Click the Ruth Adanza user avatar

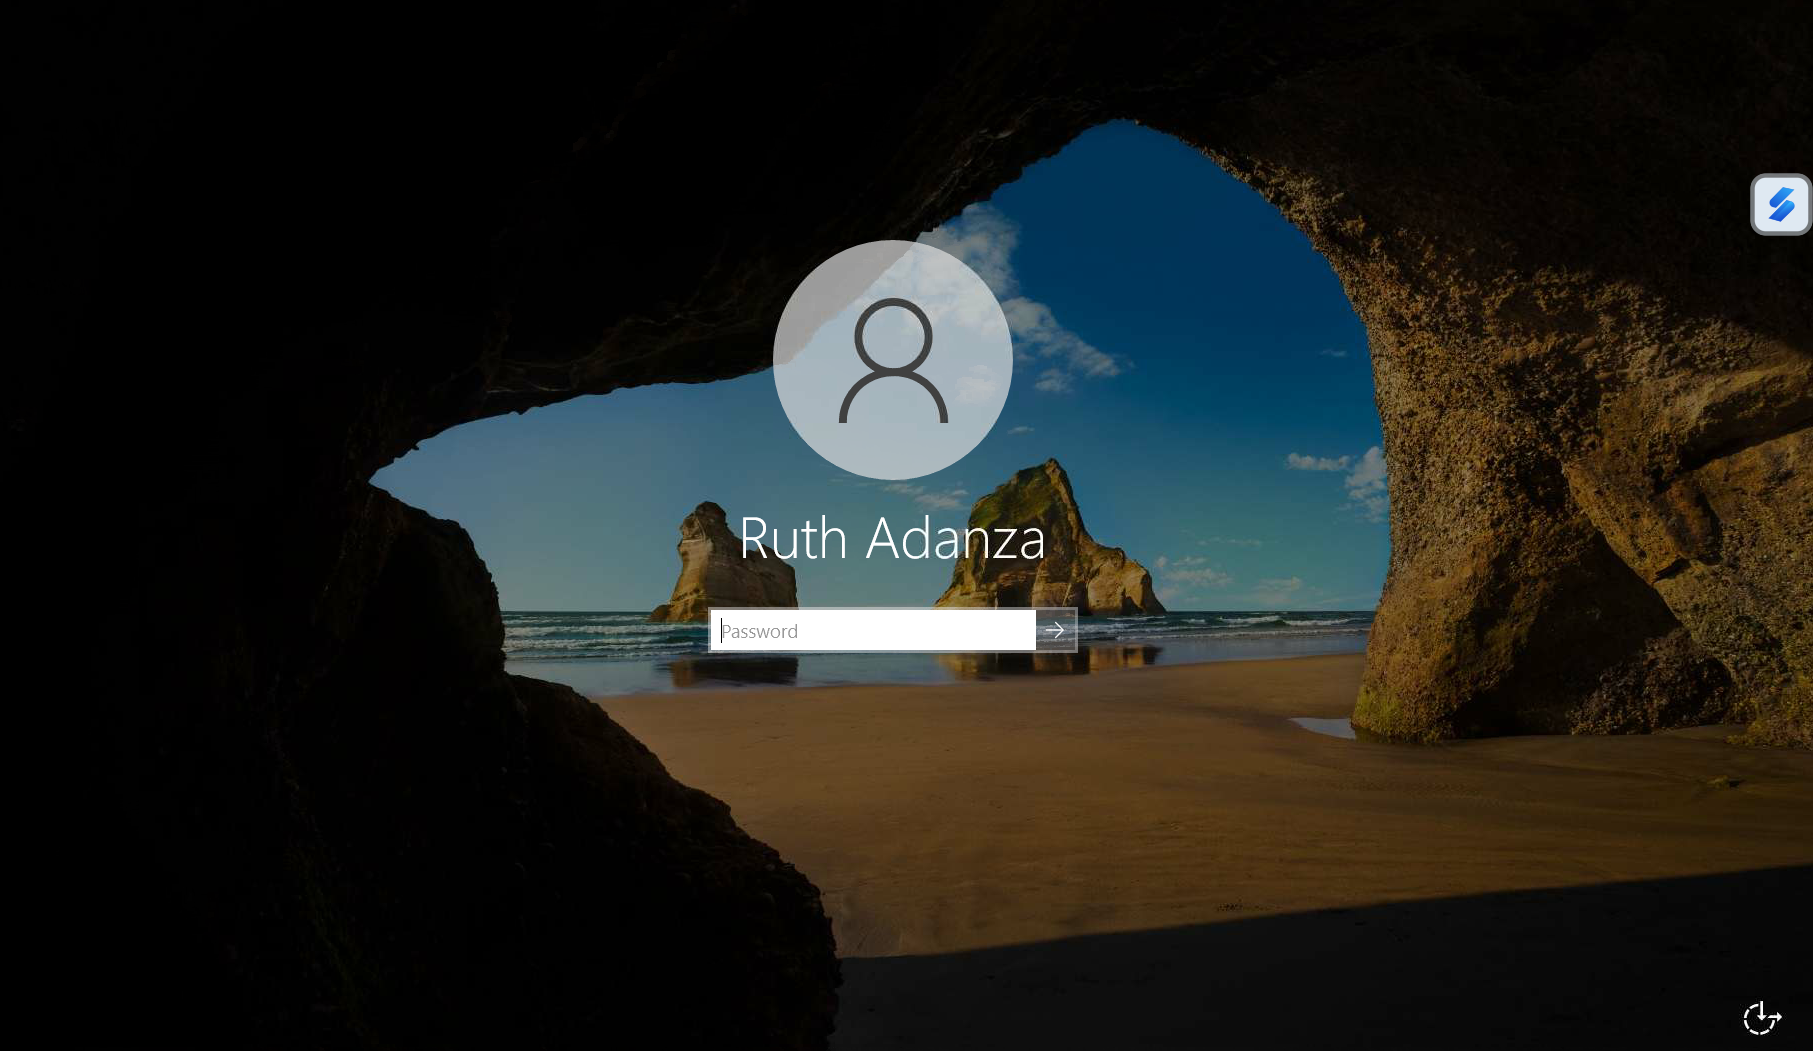click(x=893, y=359)
